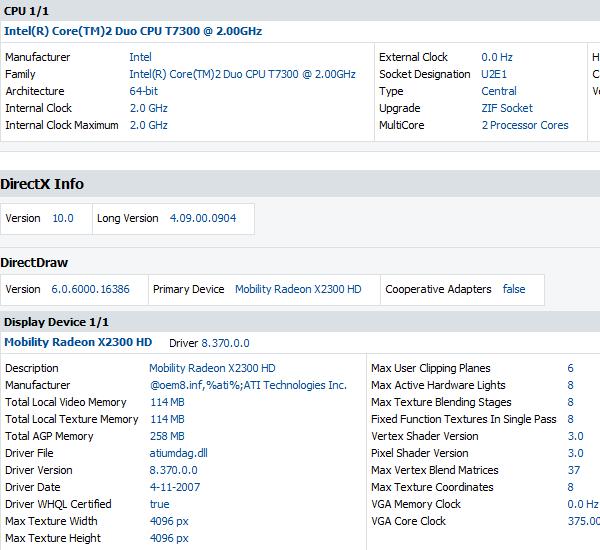Click the Total Local Texture Memory value
Screen dimensions: 600x550
[x=167, y=419]
